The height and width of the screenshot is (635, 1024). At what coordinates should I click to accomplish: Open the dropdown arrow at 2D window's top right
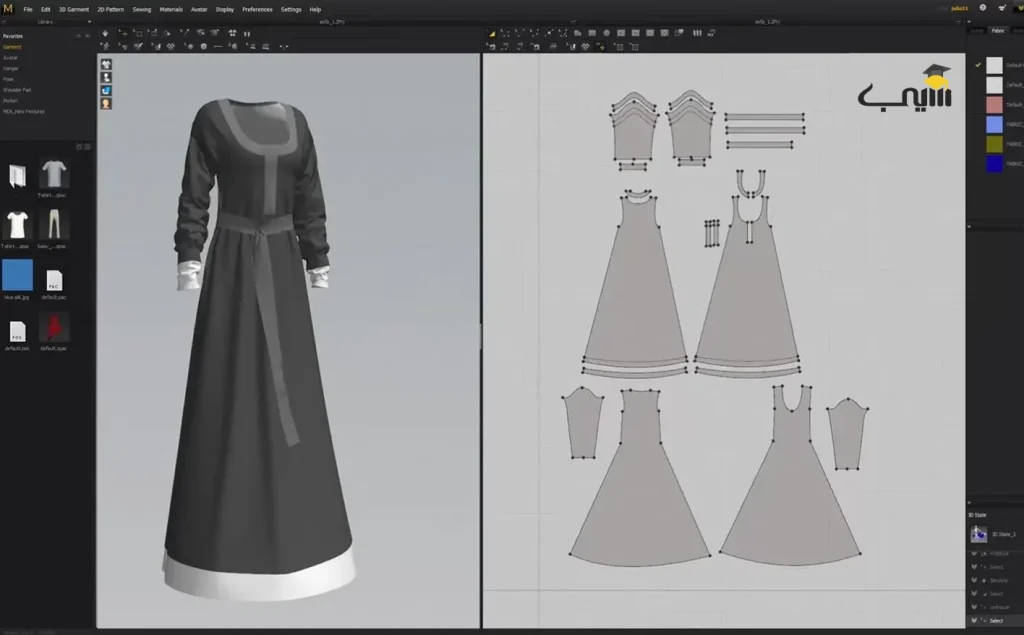(x=969, y=22)
